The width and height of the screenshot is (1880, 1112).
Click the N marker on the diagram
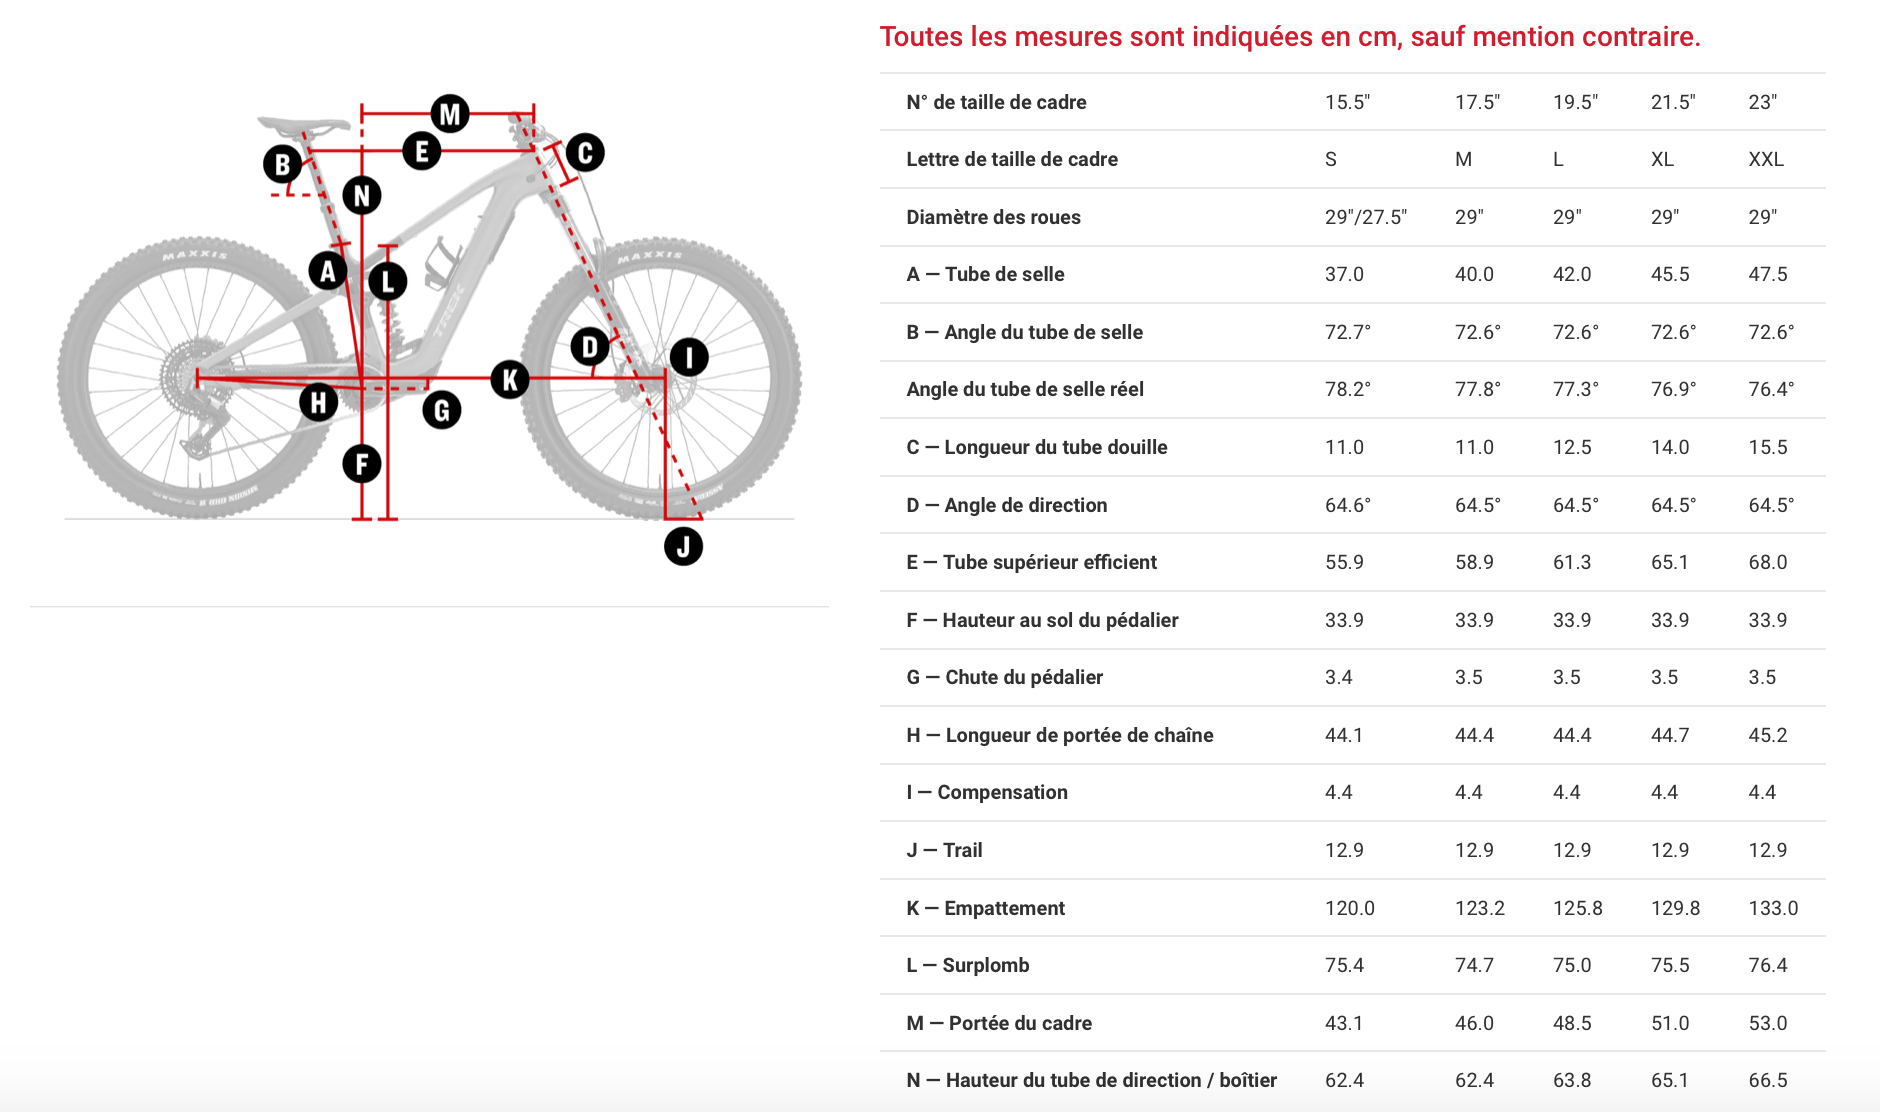362,195
